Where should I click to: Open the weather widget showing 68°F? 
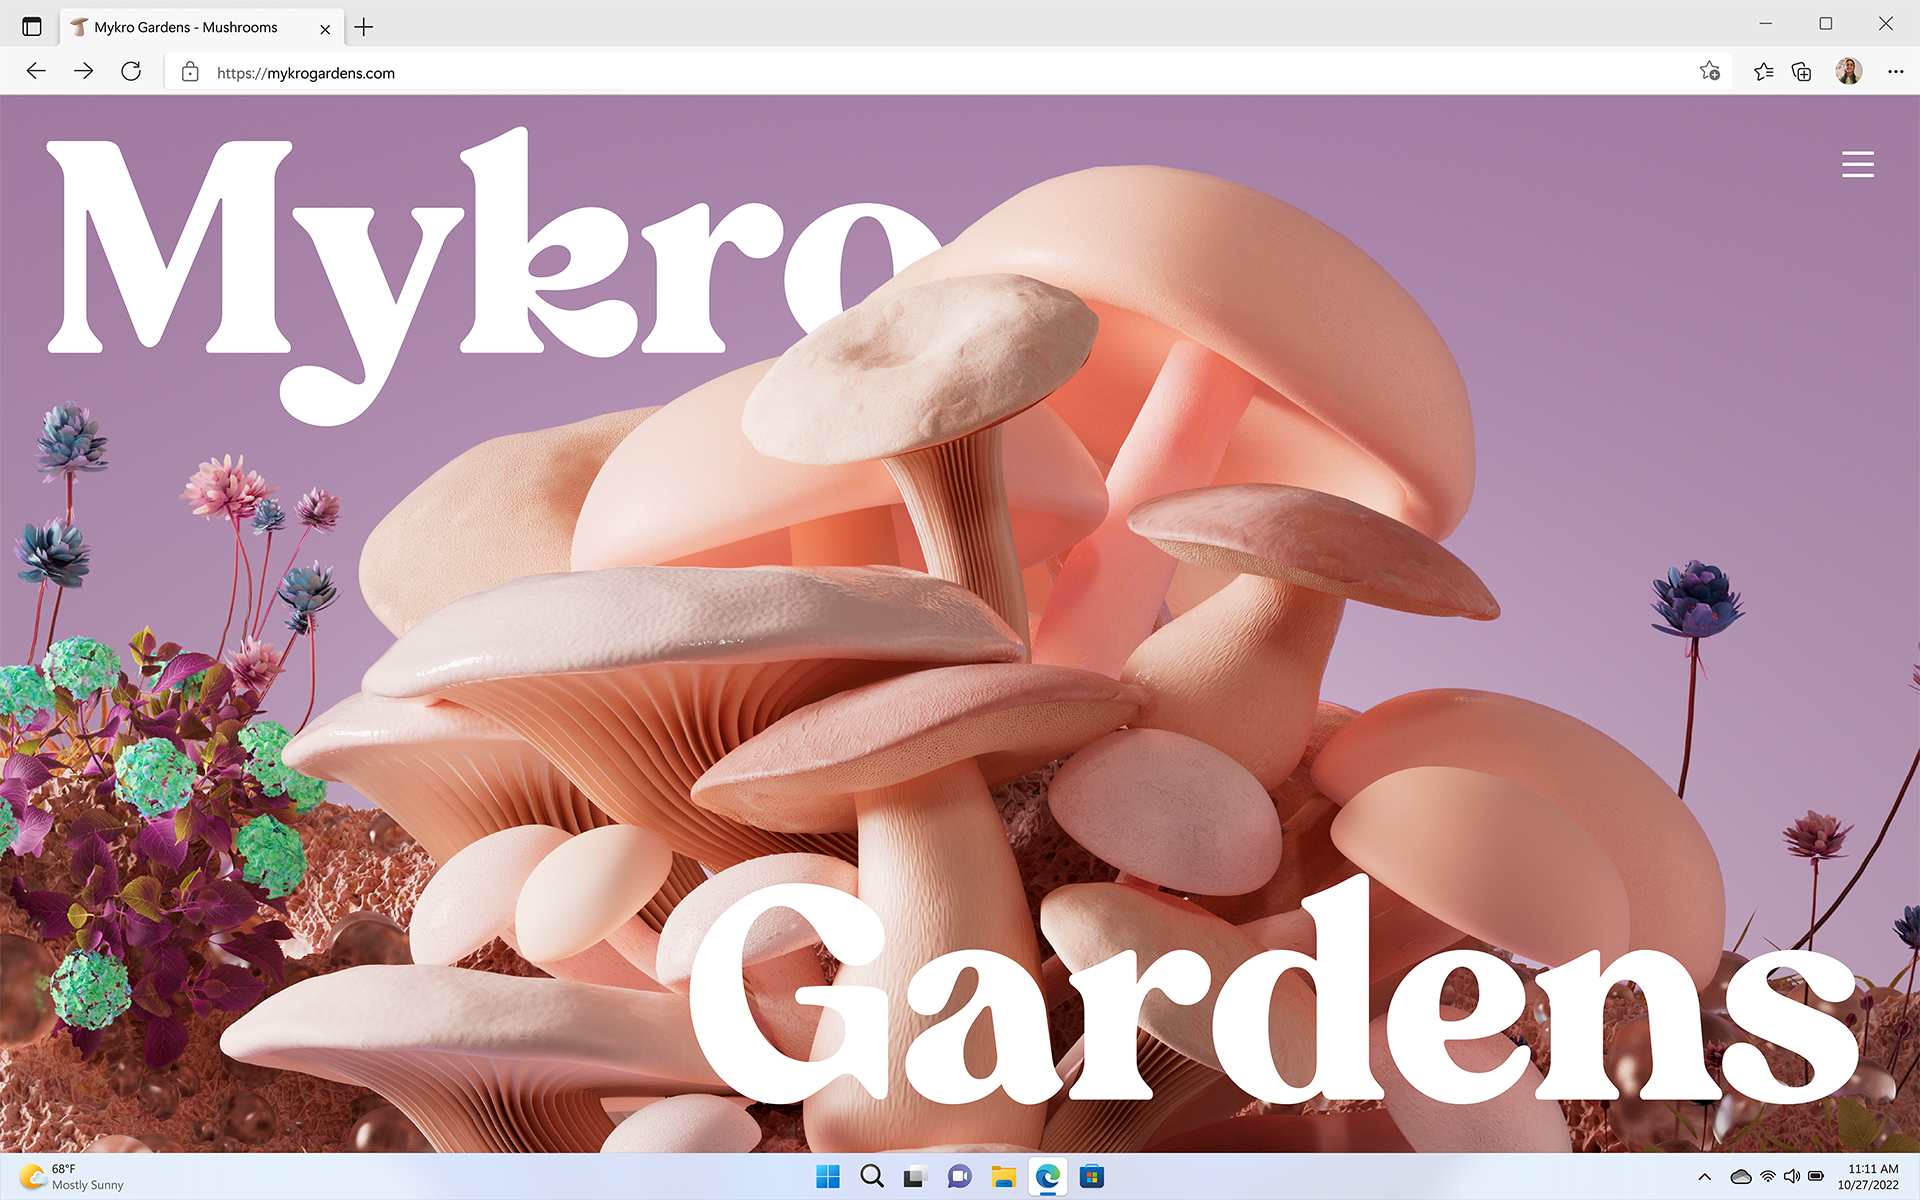(72, 1177)
